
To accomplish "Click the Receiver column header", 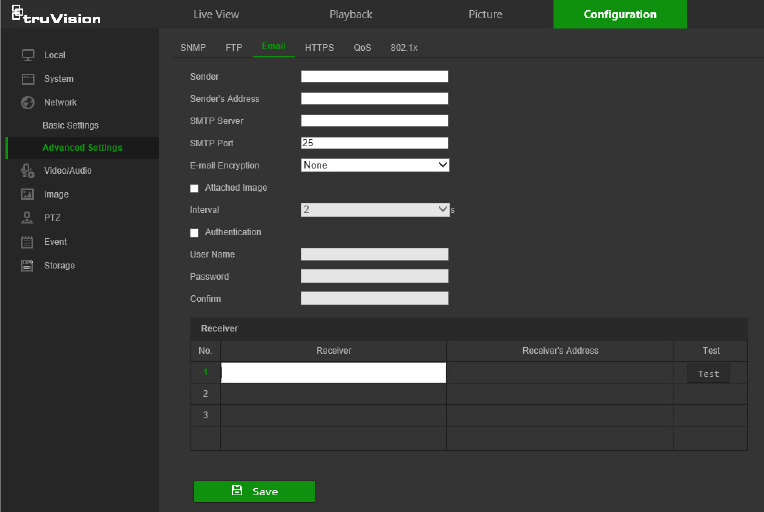I will [x=333, y=351].
